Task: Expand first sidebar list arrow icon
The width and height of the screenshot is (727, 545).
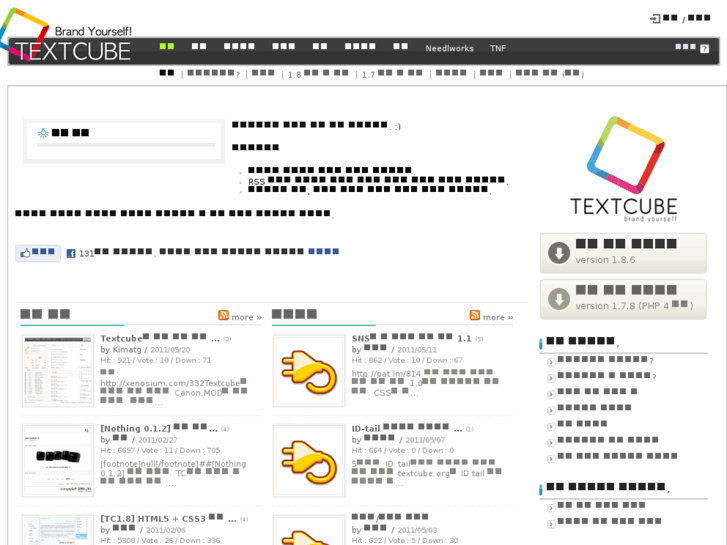Action: pos(551,362)
